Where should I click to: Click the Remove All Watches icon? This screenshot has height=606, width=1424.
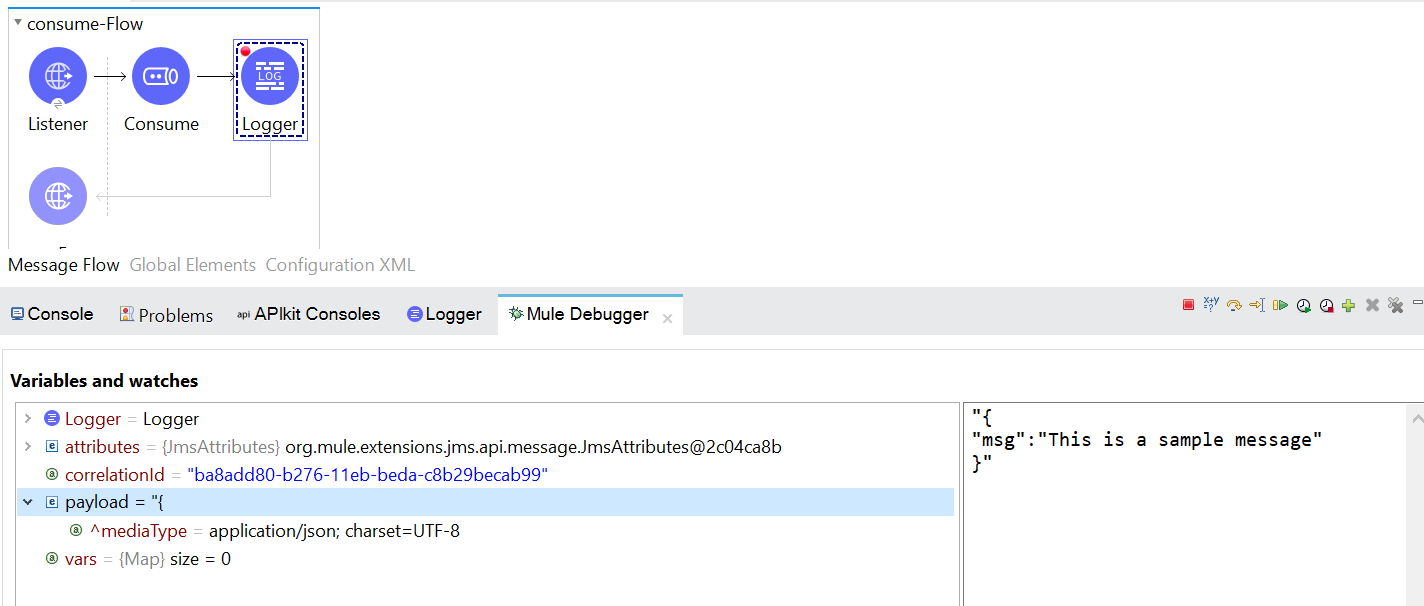tap(1396, 305)
